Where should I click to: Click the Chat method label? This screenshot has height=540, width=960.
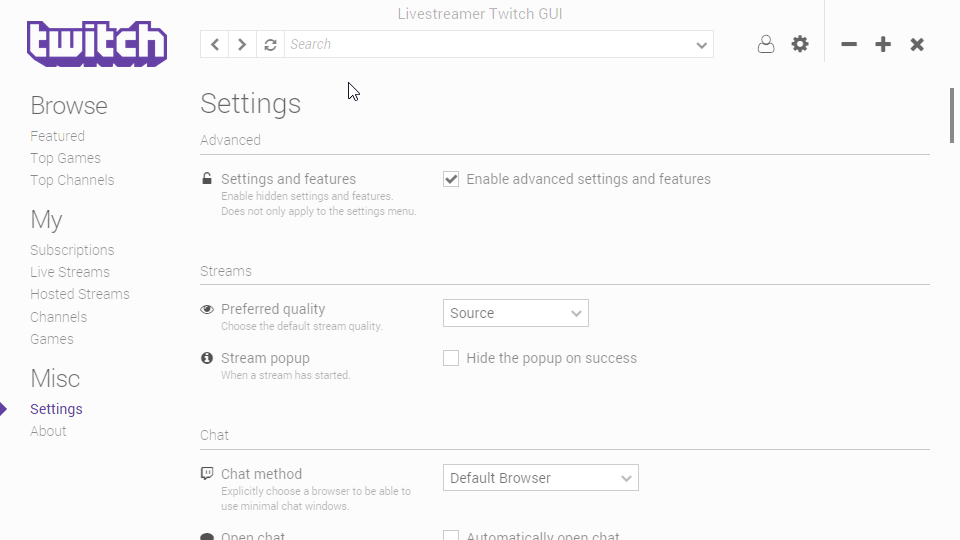(261, 474)
